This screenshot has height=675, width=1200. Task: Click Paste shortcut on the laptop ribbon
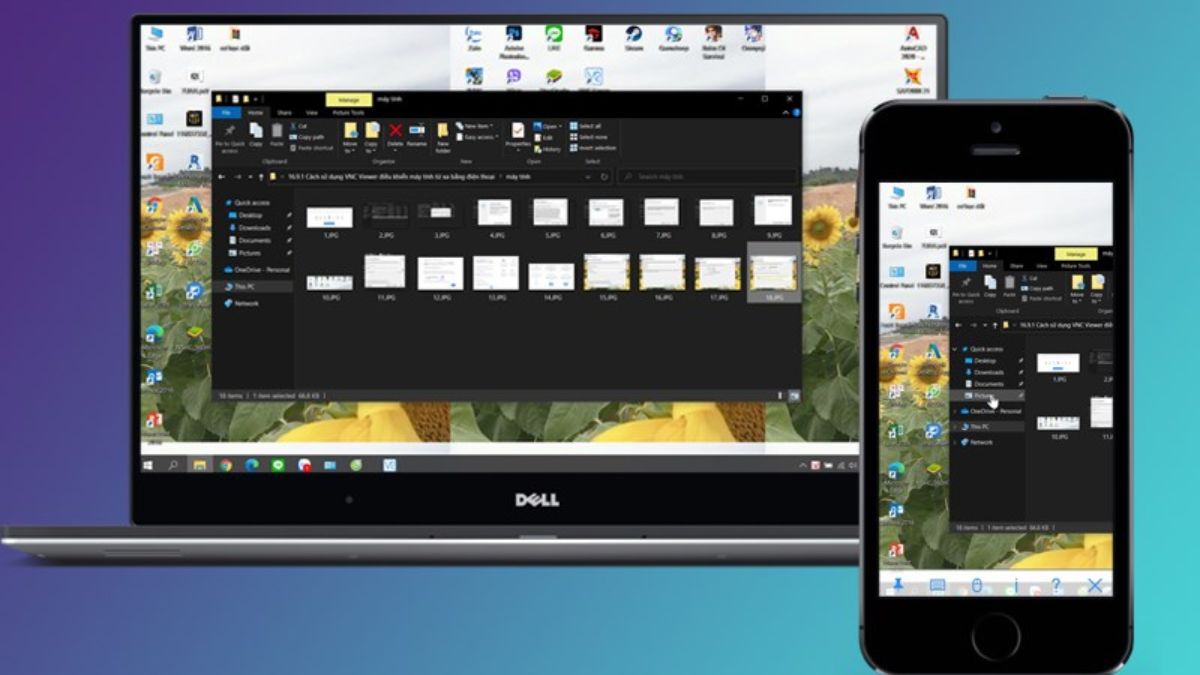(x=314, y=148)
